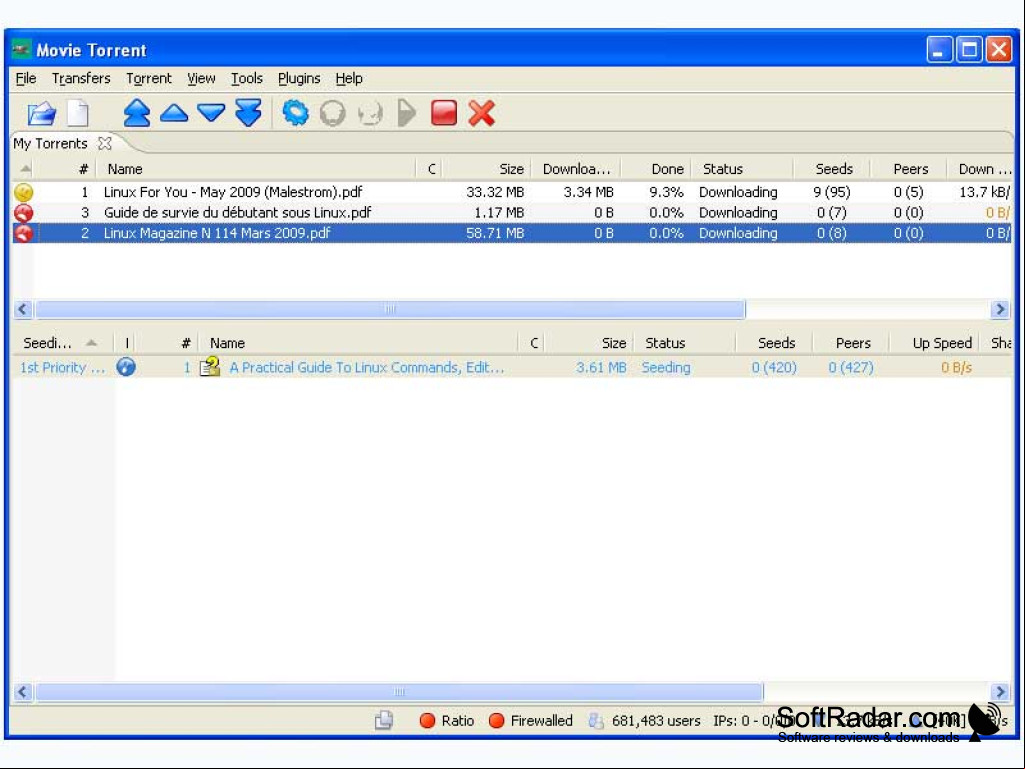Start the torrent with the play icon
Image resolution: width=1025 pixels, height=769 pixels.
pos(406,113)
